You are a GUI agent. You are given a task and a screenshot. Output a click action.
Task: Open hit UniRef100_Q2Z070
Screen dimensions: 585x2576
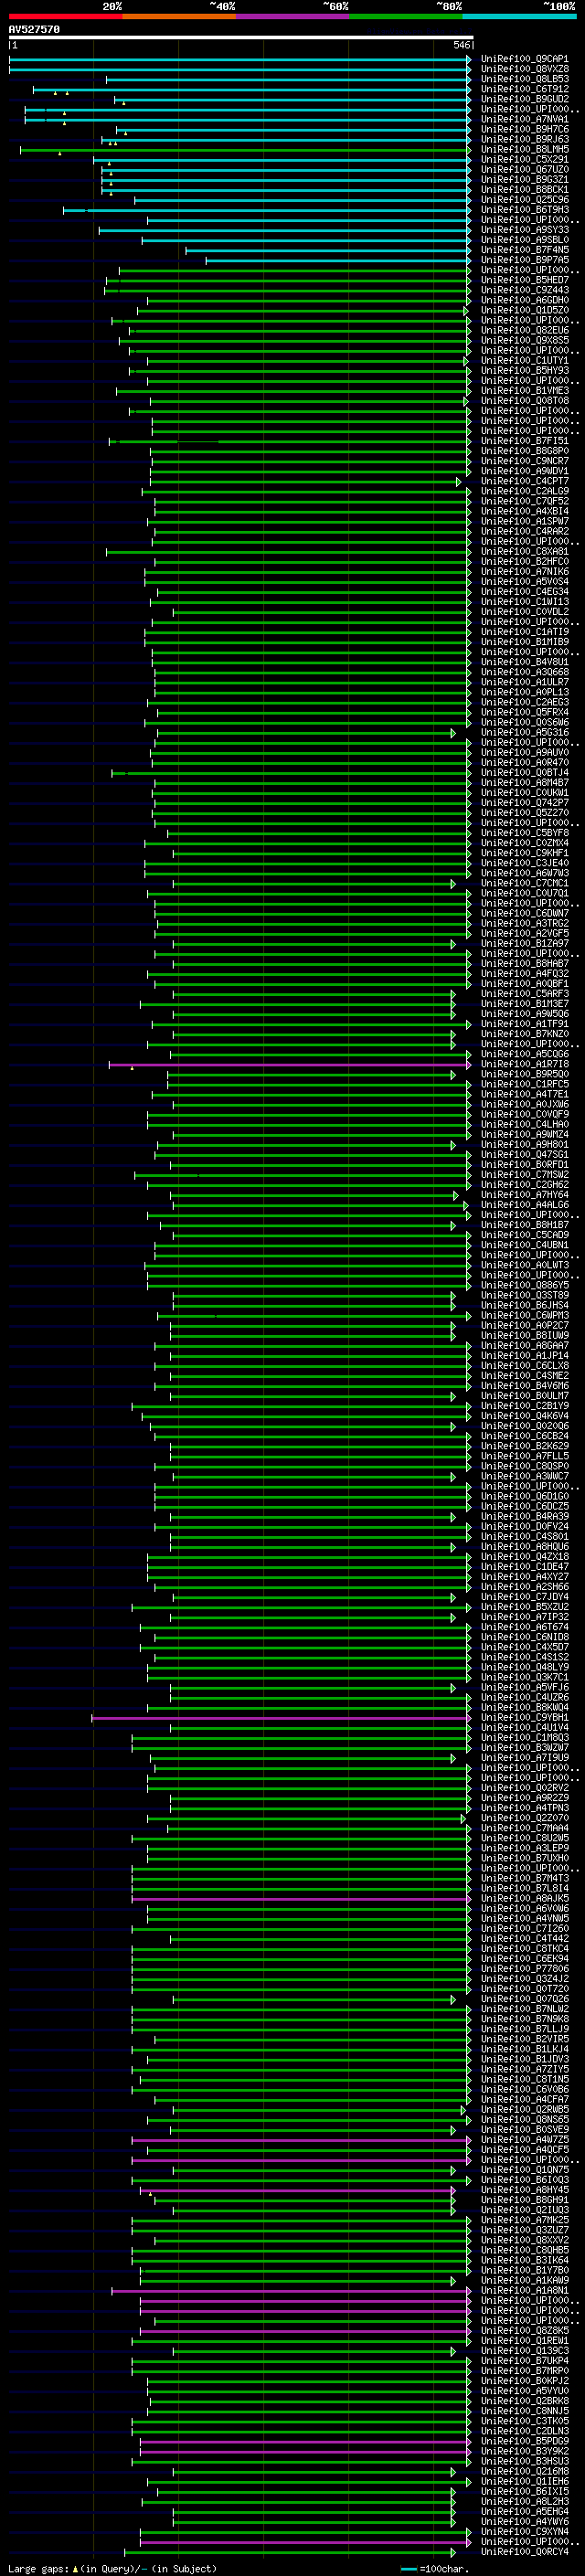[x=524, y=1818]
